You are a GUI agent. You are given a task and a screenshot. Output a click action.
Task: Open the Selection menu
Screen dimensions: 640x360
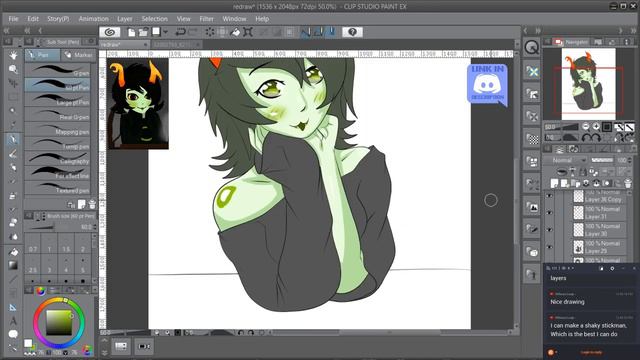154,19
